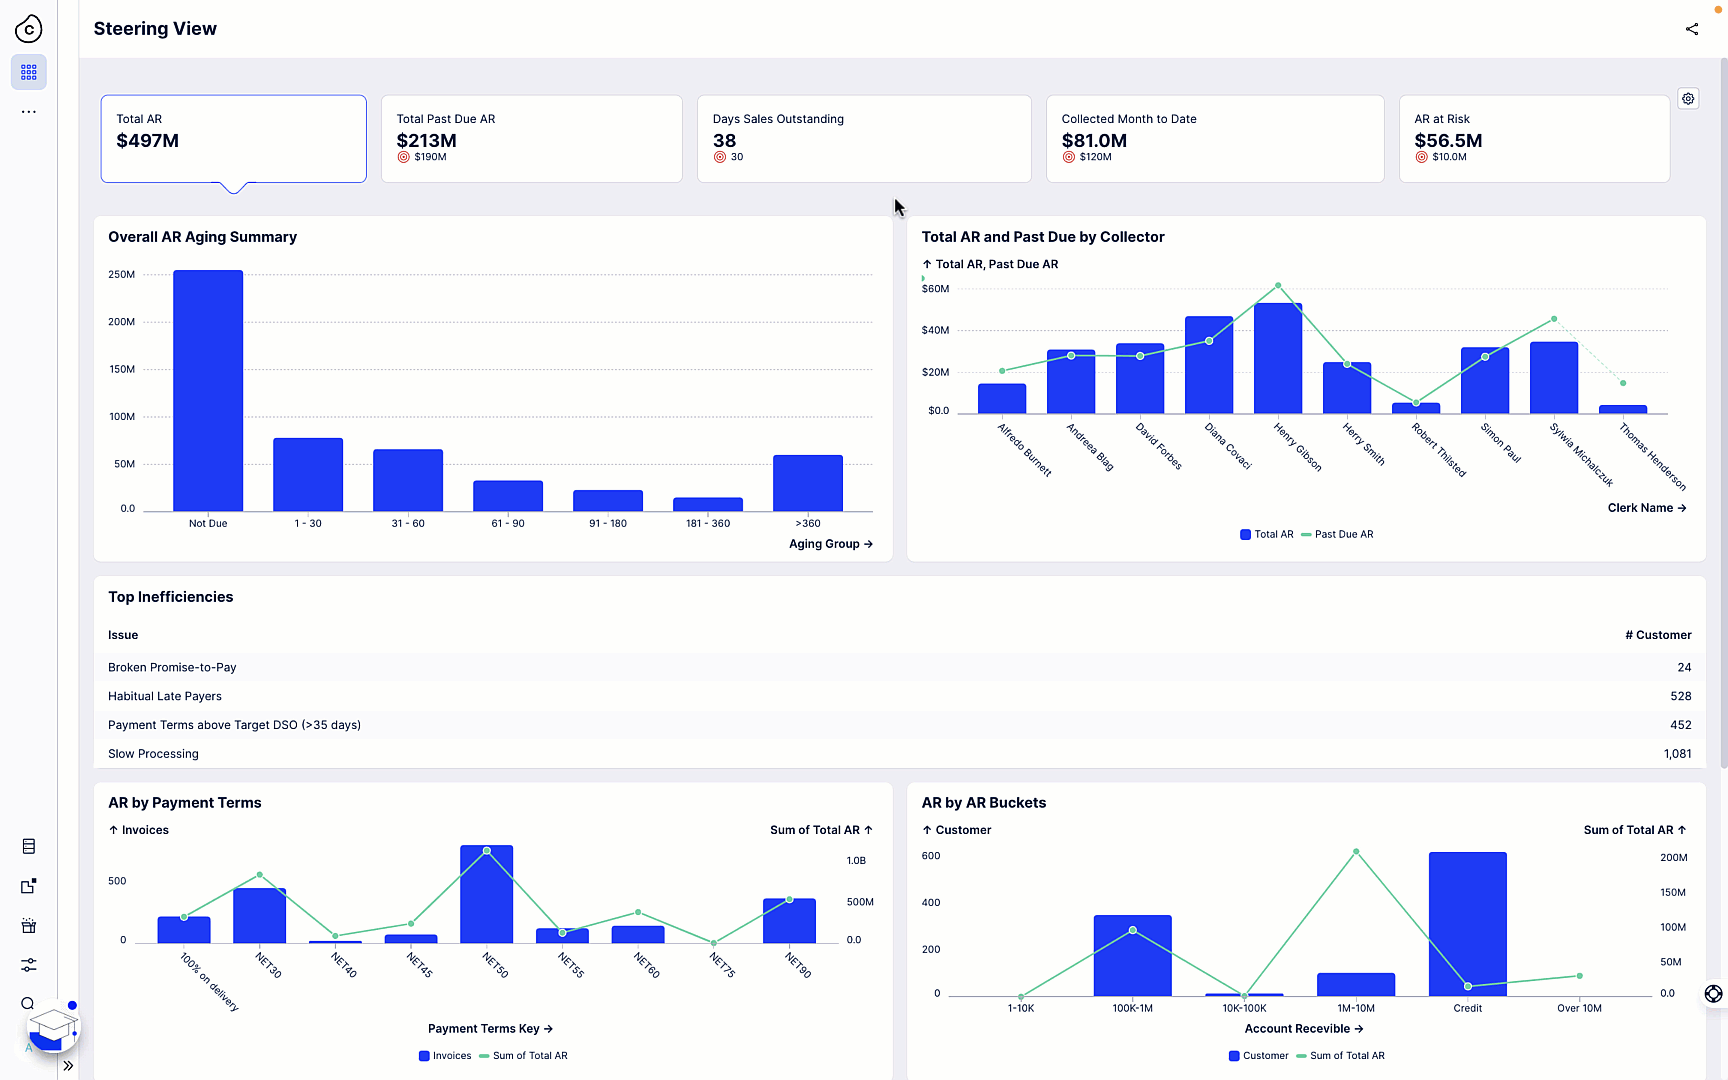Open search from the sidebar
This screenshot has width=1728, height=1080.
pos(27,1004)
